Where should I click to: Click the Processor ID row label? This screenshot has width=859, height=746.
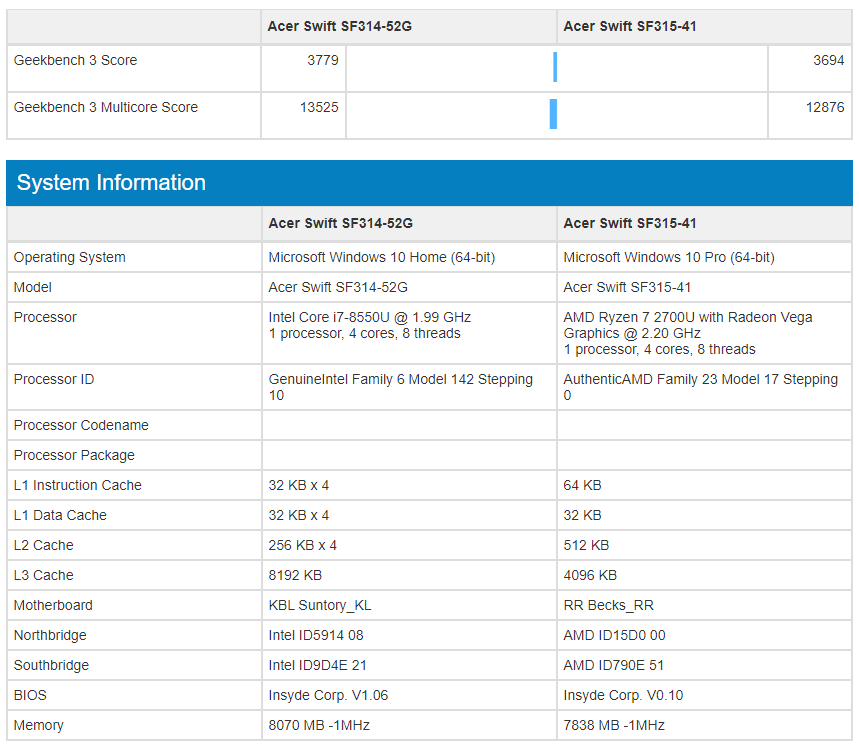[x=54, y=380]
